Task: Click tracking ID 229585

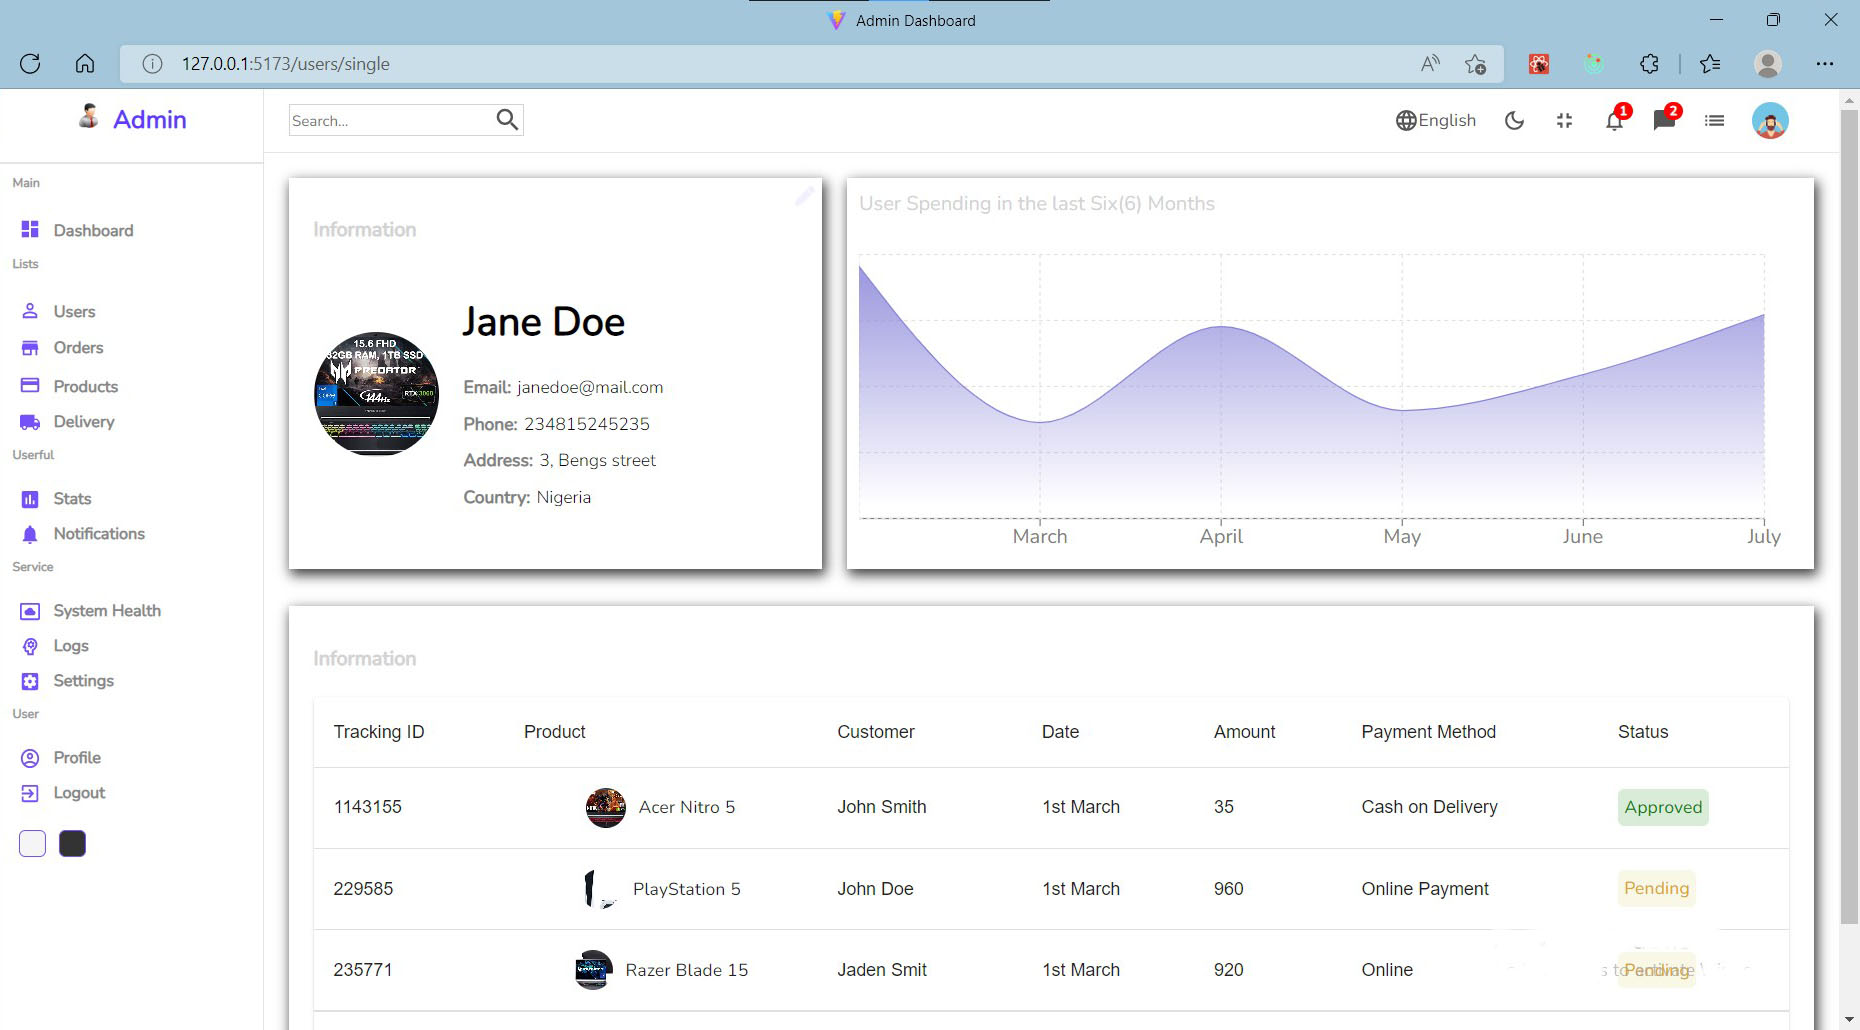Action: tap(363, 889)
